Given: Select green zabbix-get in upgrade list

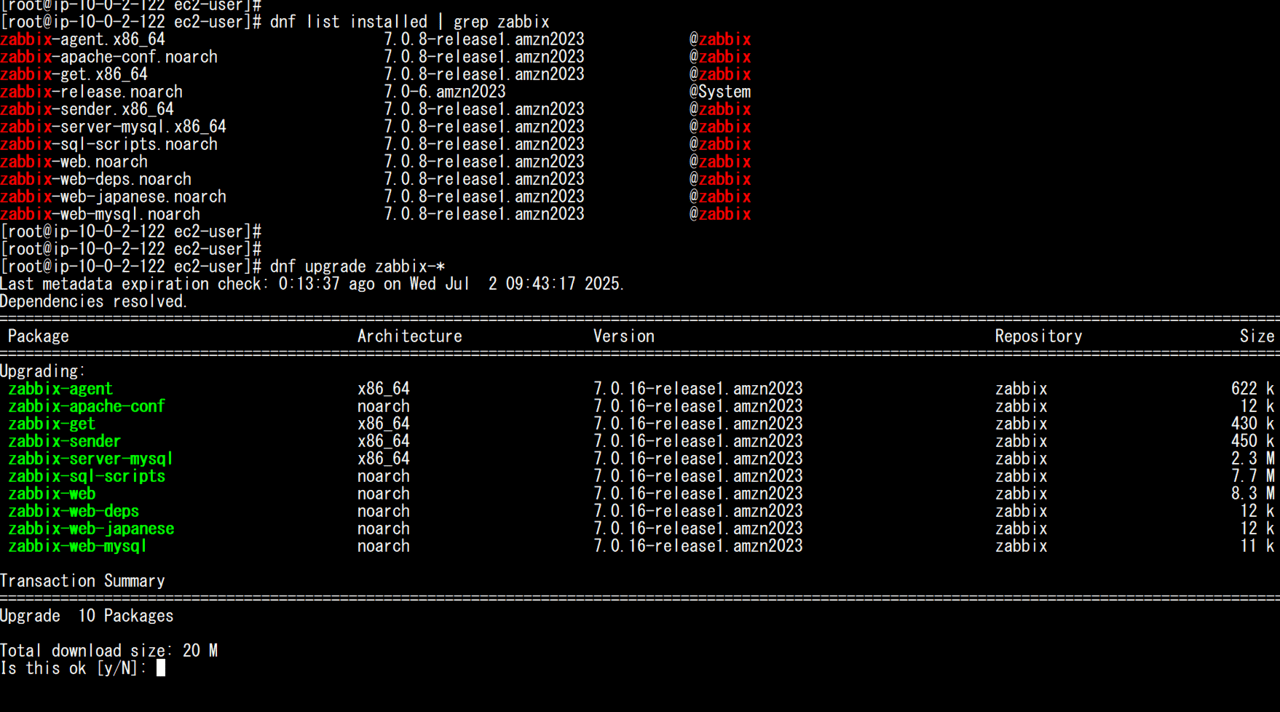Looking at the screenshot, I should coord(52,423).
